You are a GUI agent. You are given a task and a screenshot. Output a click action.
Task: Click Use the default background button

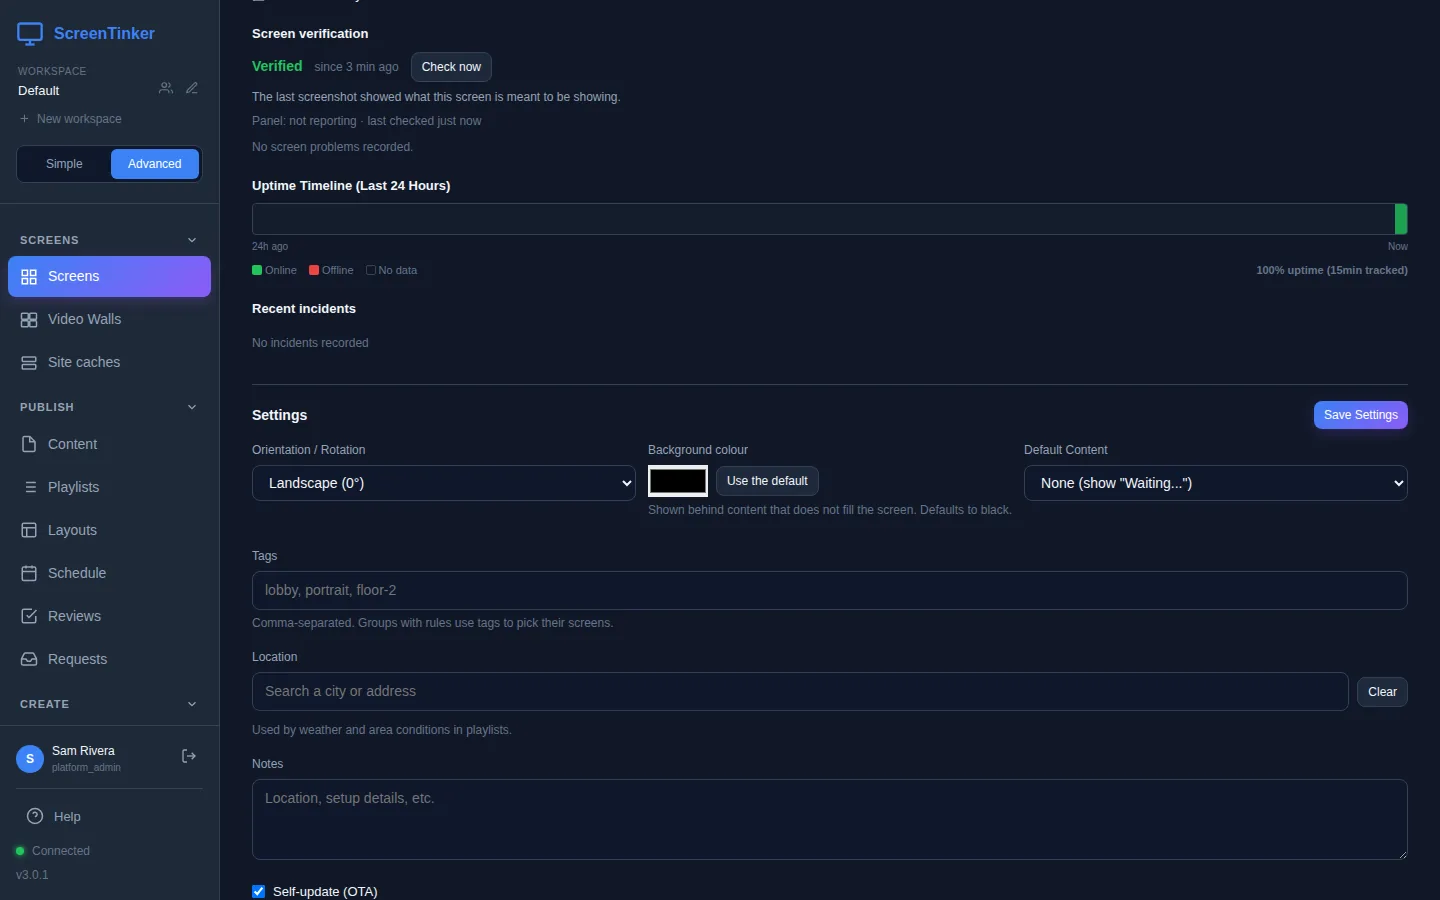click(767, 481)
